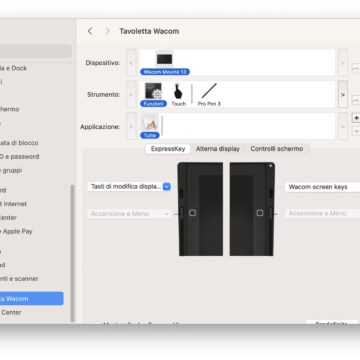Click right scroll arrow in Strumento row
The height and width of the screenshot is (360, 360).
[x=343, y=94]
